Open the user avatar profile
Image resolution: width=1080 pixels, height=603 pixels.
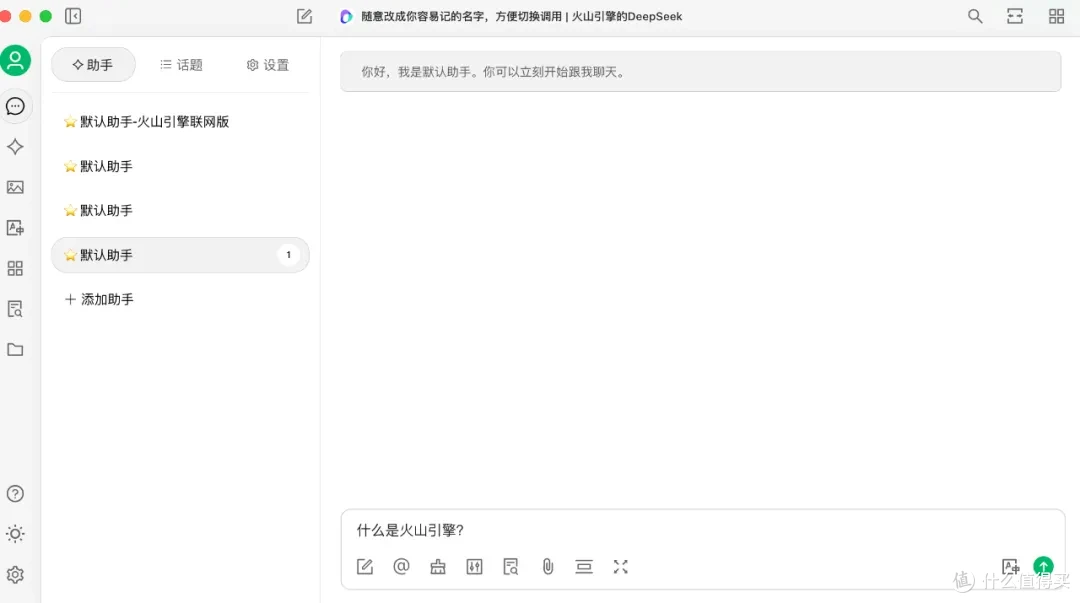tap(15, 60)
